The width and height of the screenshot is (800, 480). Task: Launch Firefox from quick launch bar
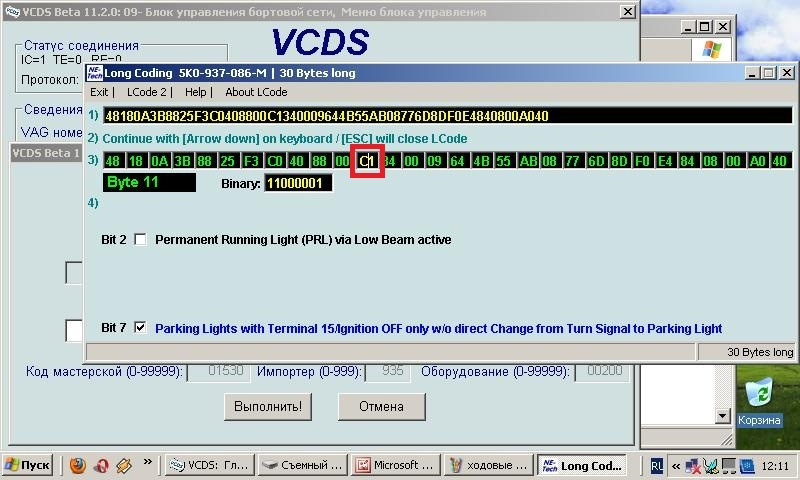[x=78, y=465]
